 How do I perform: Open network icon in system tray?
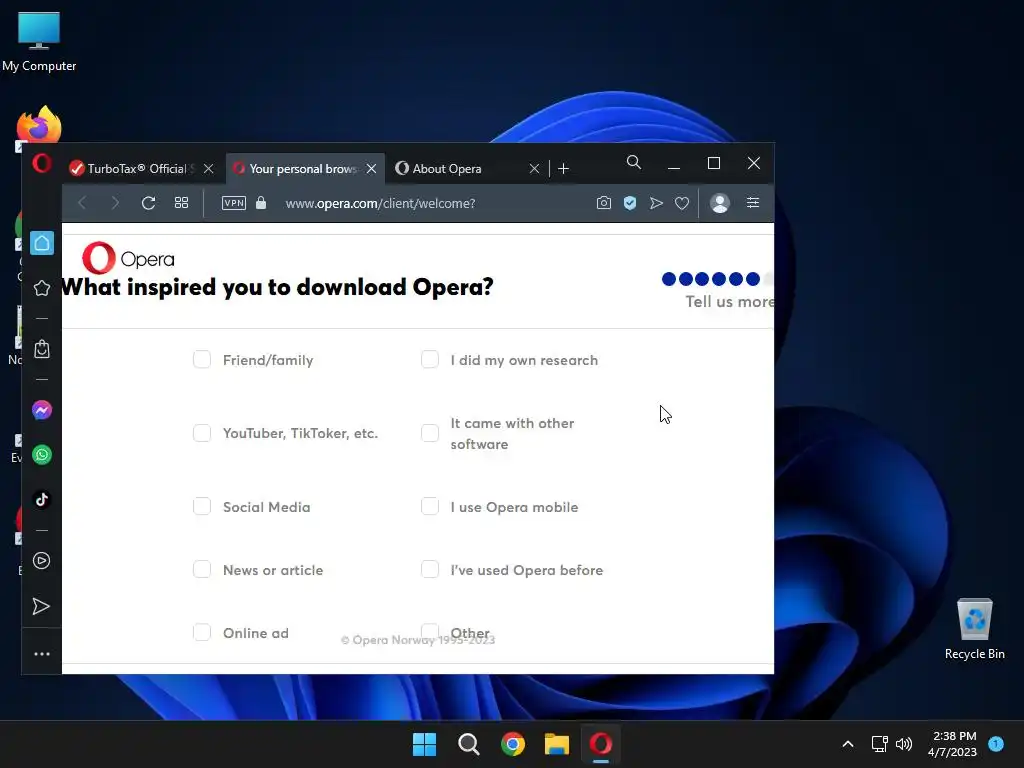[880, 744]
